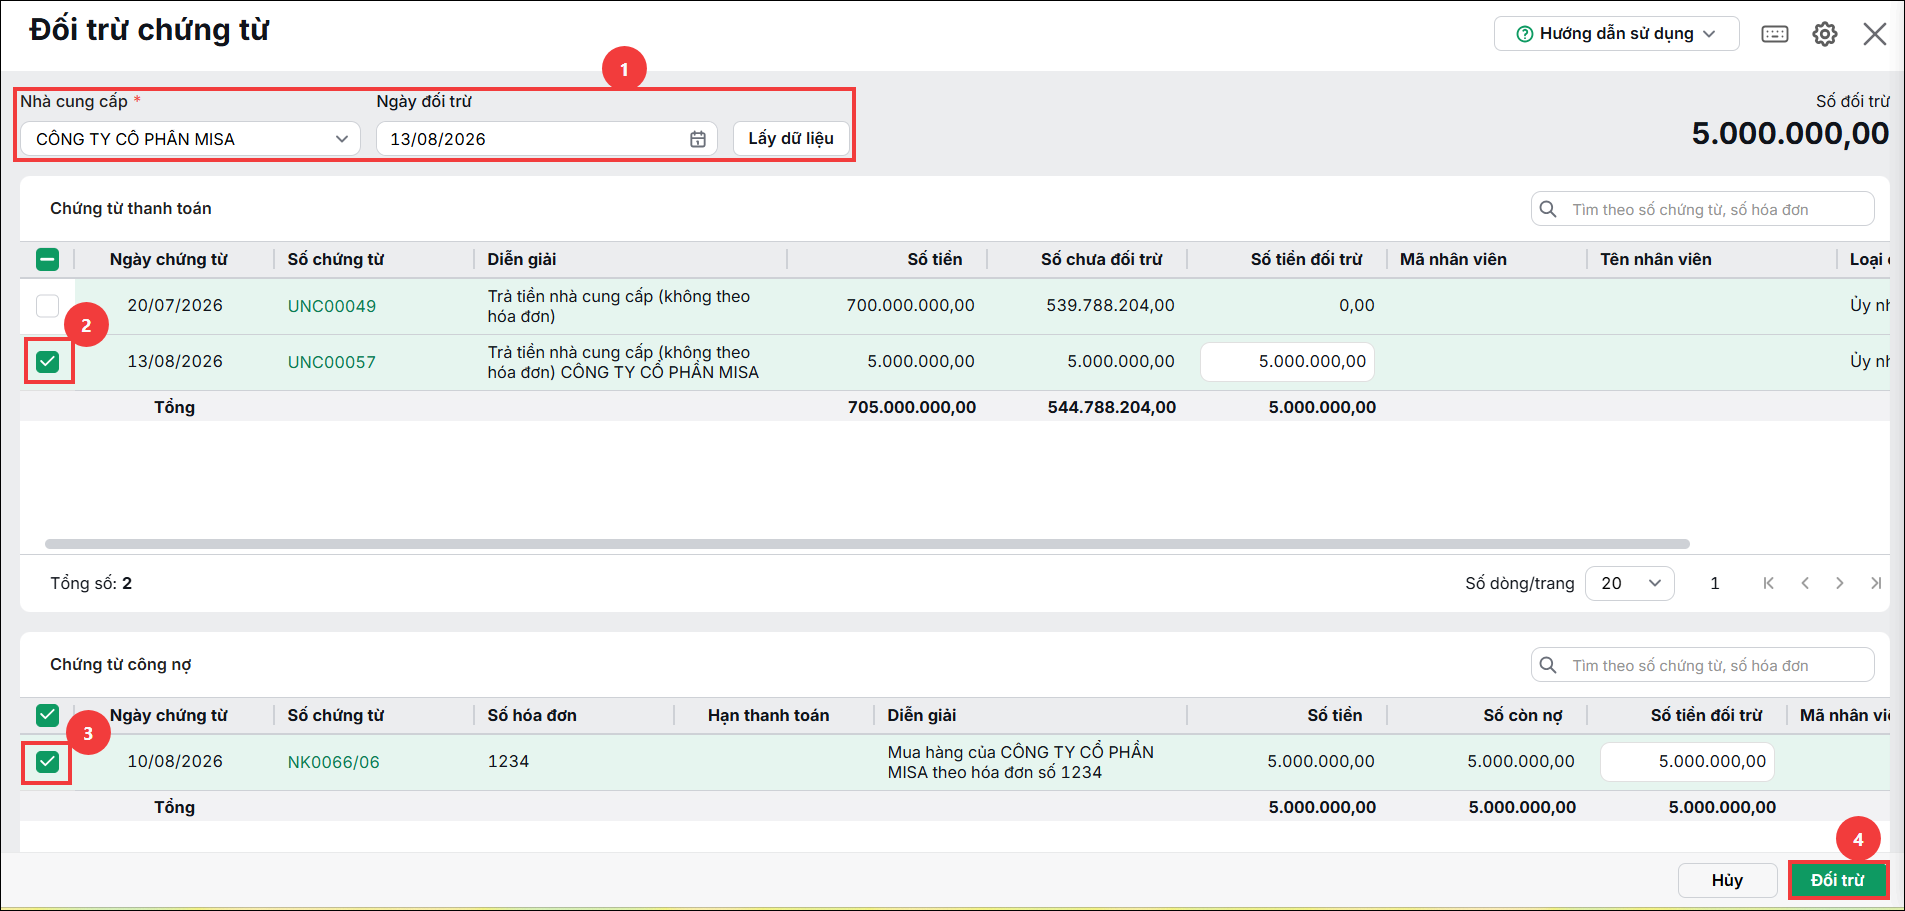Viewport: 1905px width, 911px height.
Task: Click the 705.000.000,00 total amount
Action: [912, 407]
